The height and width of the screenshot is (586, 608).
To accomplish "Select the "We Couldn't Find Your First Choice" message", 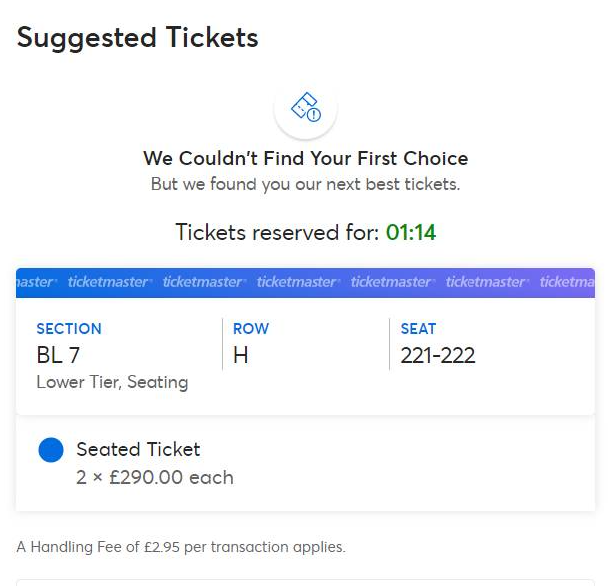I will click(x=305, y=158).
